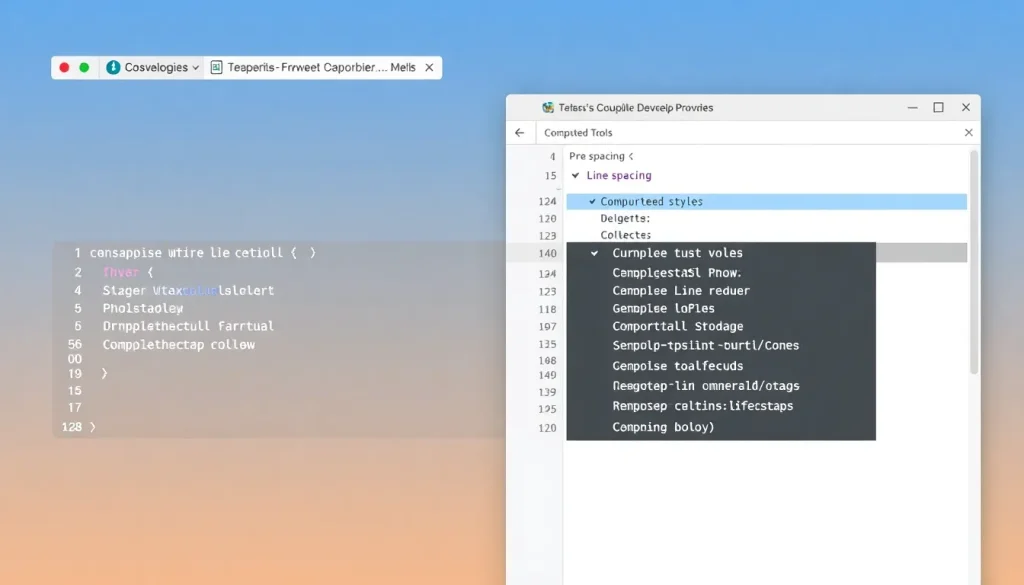Screen dimensions: 1024x585
Task: Click the Cosvelogies teal app icon
Action: click(113, 67)
